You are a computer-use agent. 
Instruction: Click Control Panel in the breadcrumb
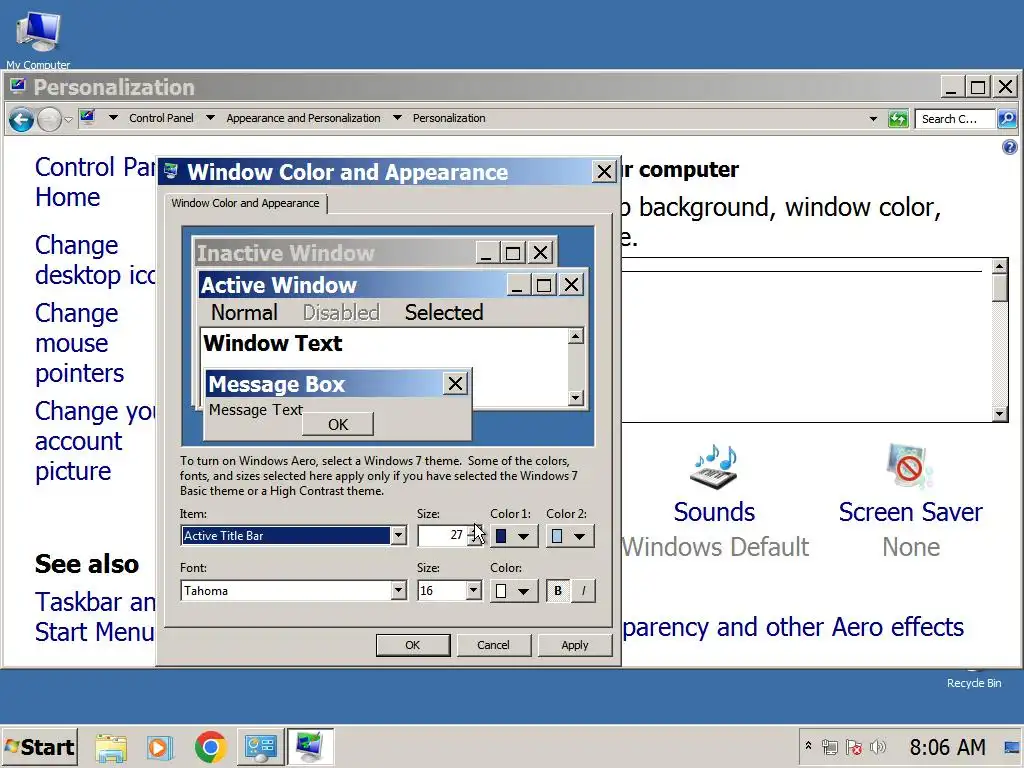[x=161, y=118]
